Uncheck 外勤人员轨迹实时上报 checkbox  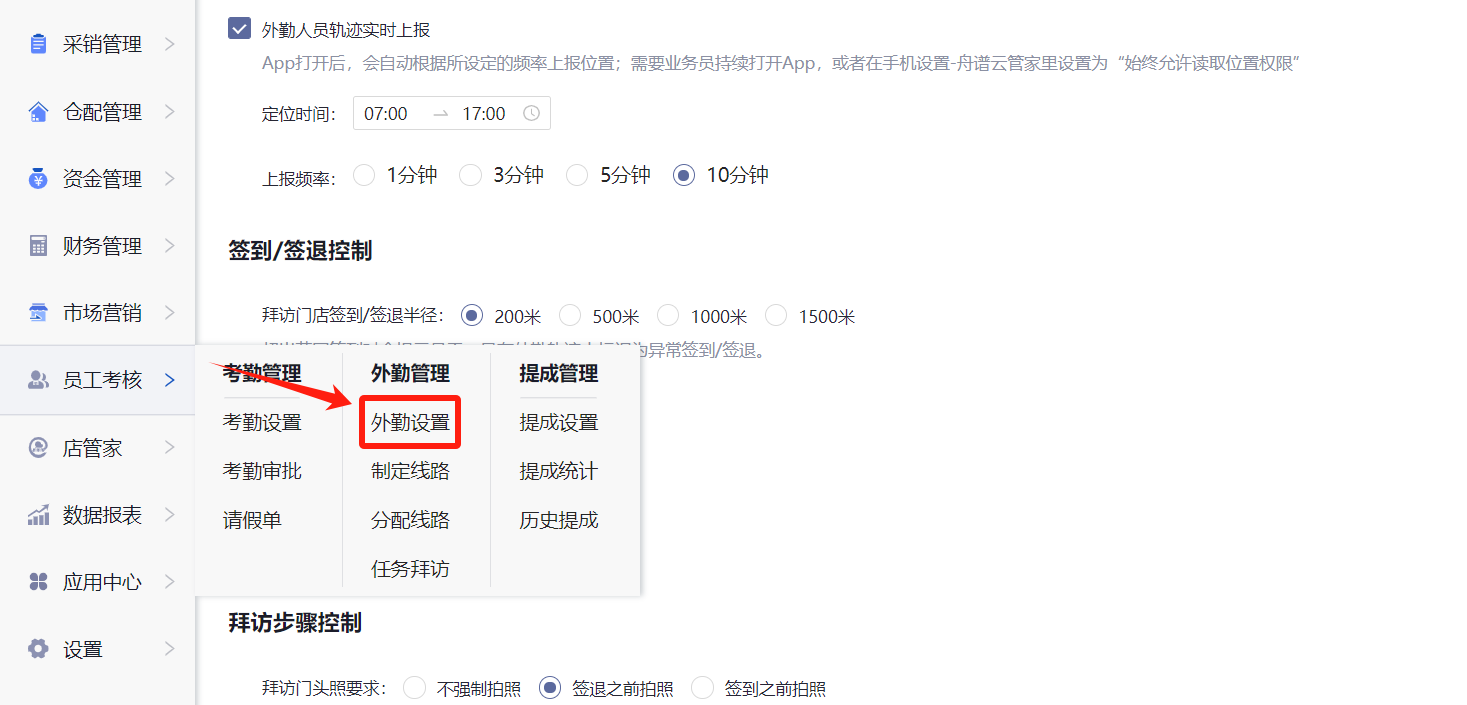coord(239,29)
